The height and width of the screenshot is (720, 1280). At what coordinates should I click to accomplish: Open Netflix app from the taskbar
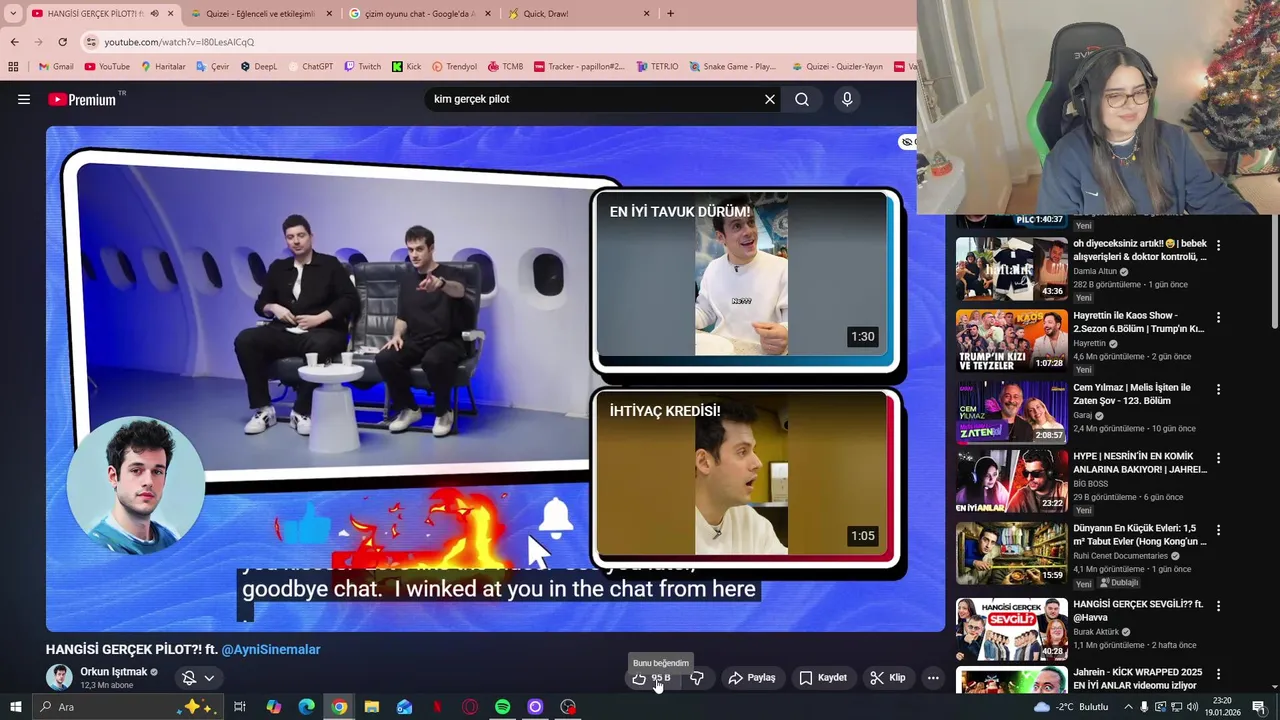(437, 707)
